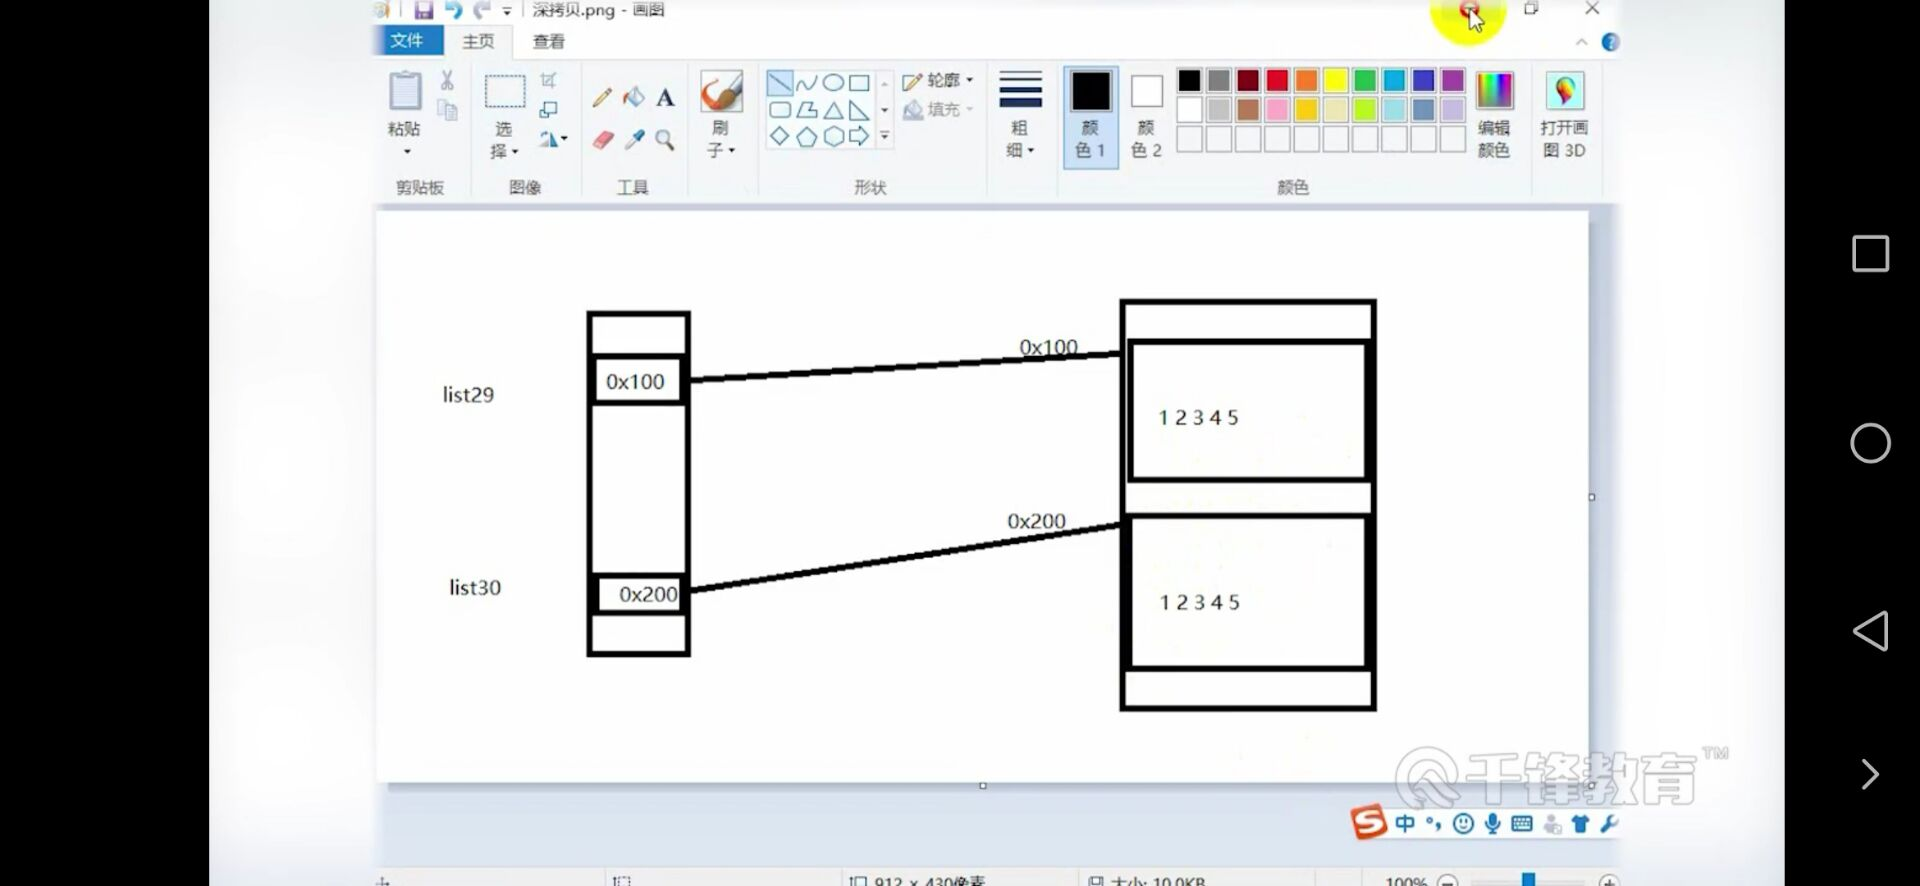Choose the Oval shape

pos(833,83)
